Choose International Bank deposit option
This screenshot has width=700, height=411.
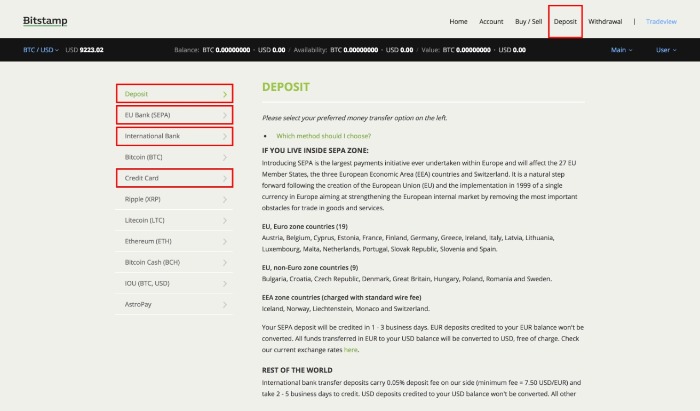[174, 136]
